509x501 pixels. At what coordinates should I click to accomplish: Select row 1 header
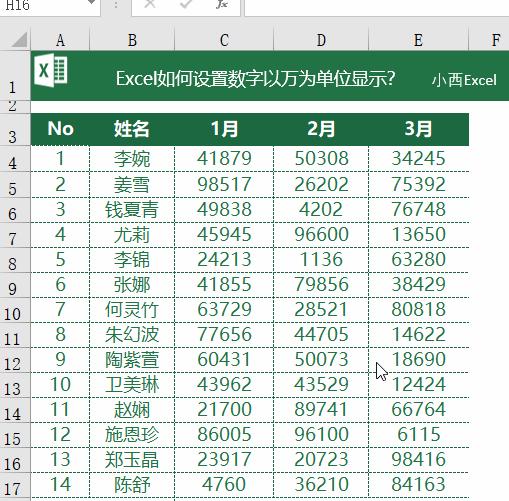pyautogui.click(x=15, y=76)
